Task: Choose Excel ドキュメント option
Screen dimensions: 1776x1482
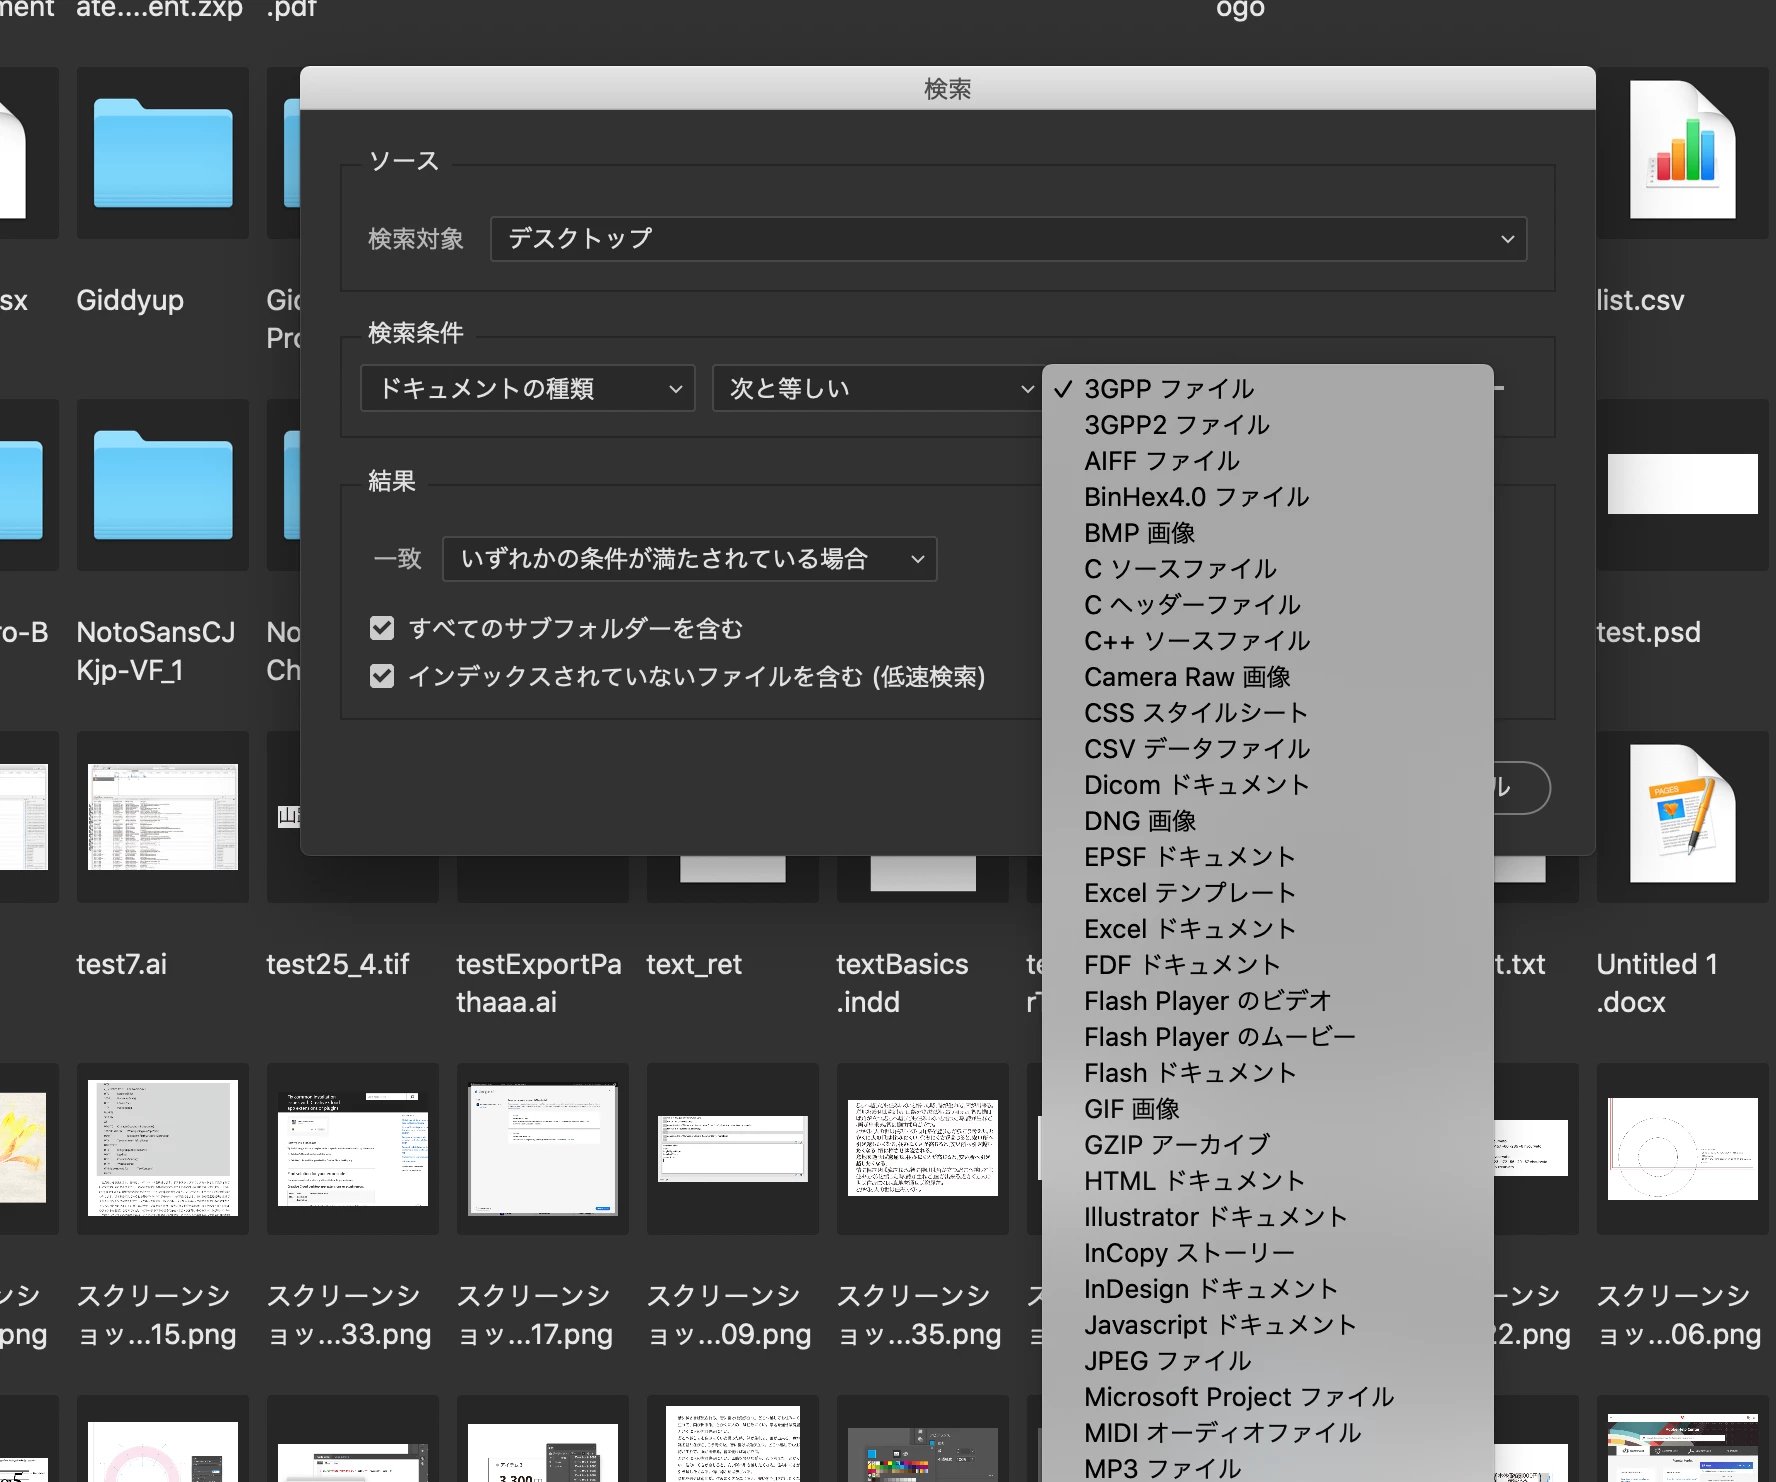Action: click(1268, 928)
